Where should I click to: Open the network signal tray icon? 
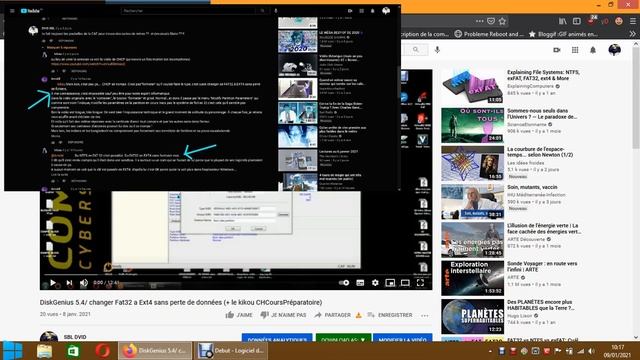(x=580, y=351)
